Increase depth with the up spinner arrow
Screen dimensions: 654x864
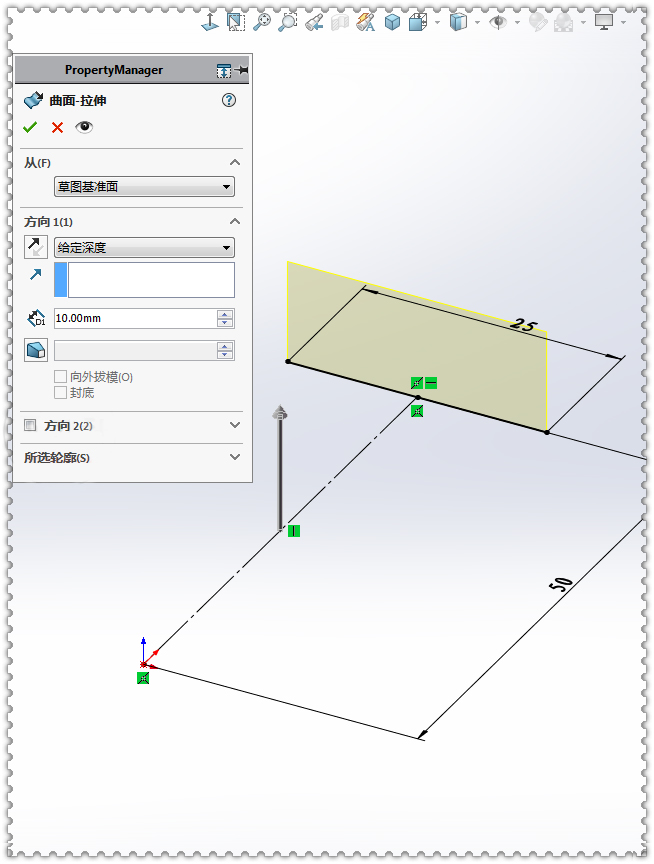(225, 314)
